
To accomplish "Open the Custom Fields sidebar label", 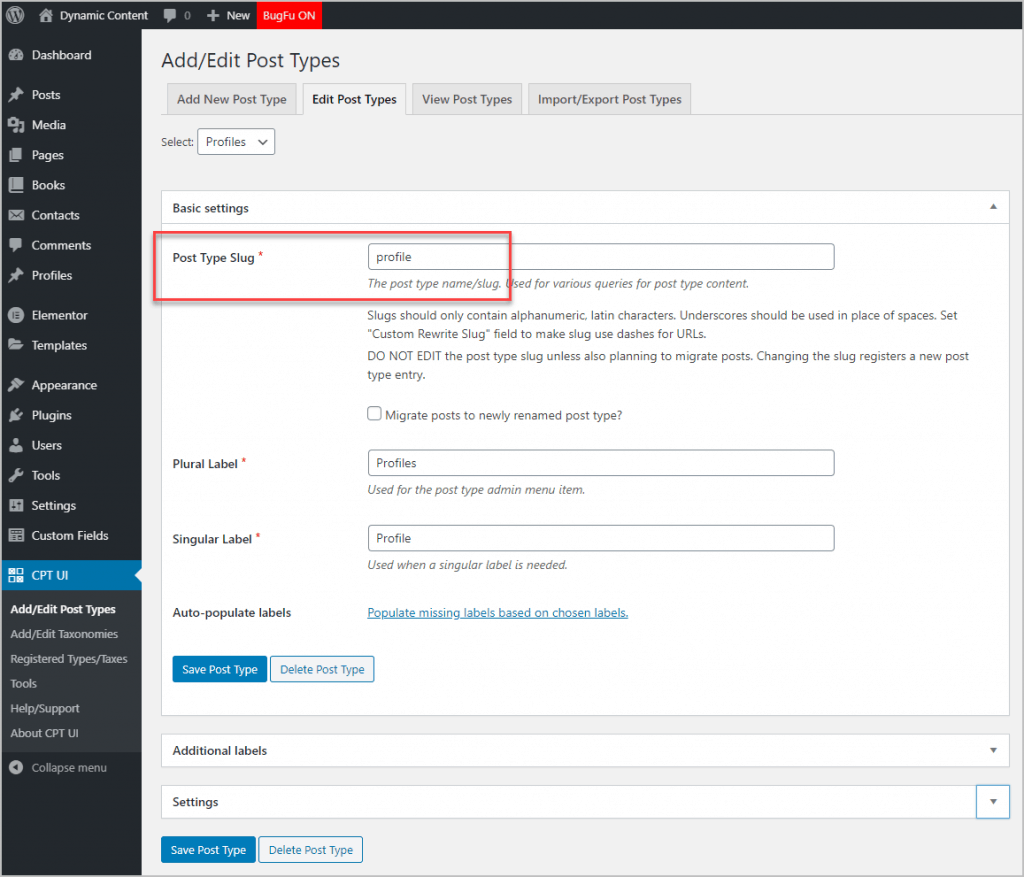I will coord(70,535).
